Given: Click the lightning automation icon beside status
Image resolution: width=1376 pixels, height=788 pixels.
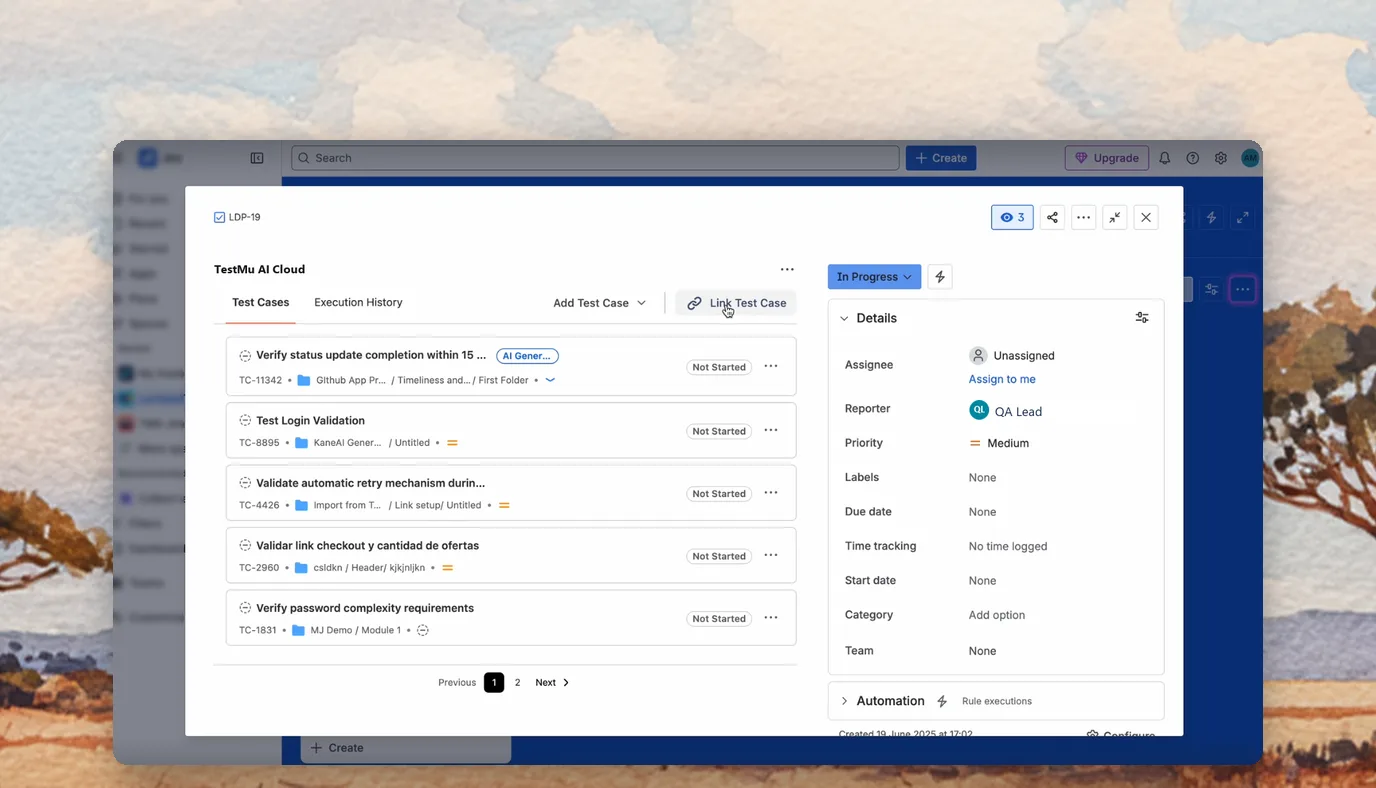Looking at the screenshot, I should coord(940,277).
